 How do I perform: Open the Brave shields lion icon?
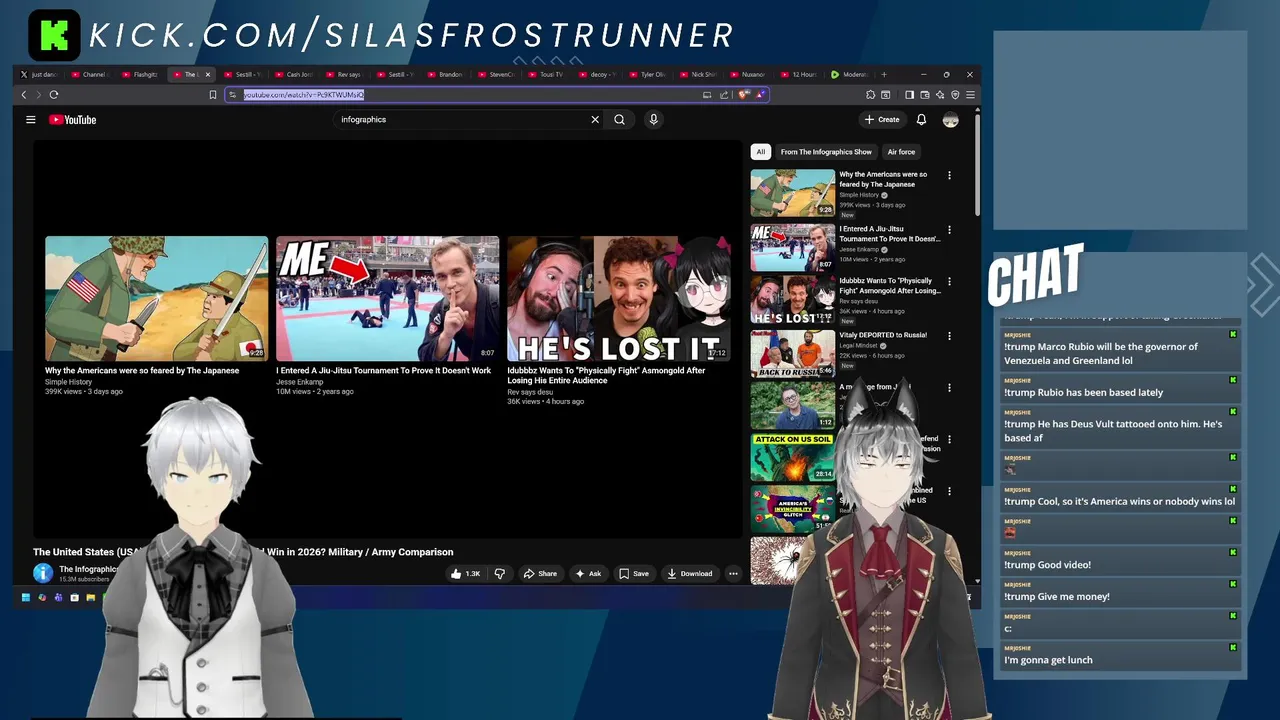(743, 95)
